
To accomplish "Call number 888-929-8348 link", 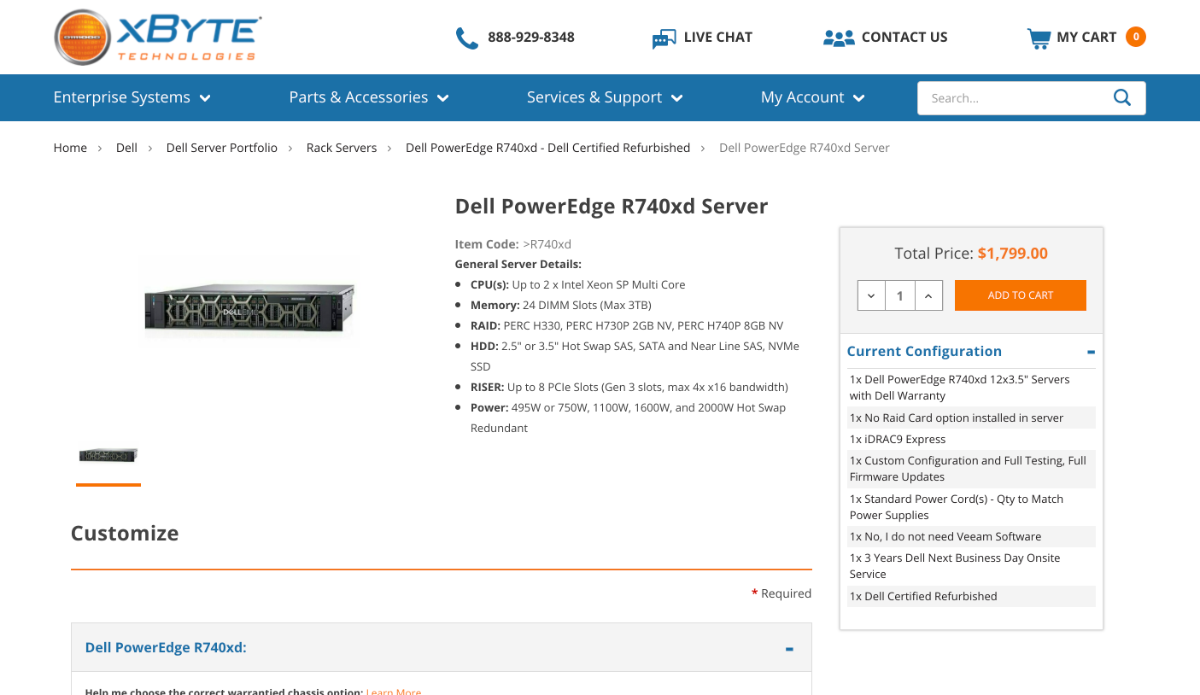I will pos(531,37).
